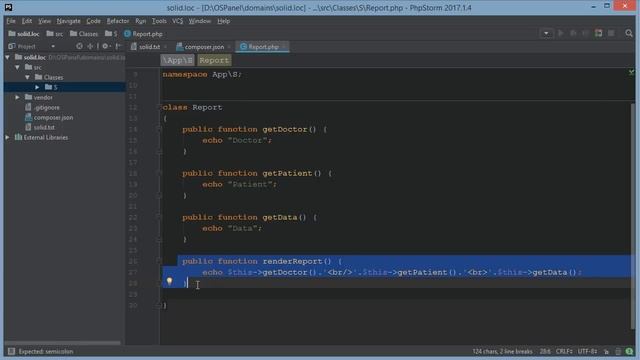The image size is (640, 360).
Task: Open the Code menu
Action: coord(93,21)
